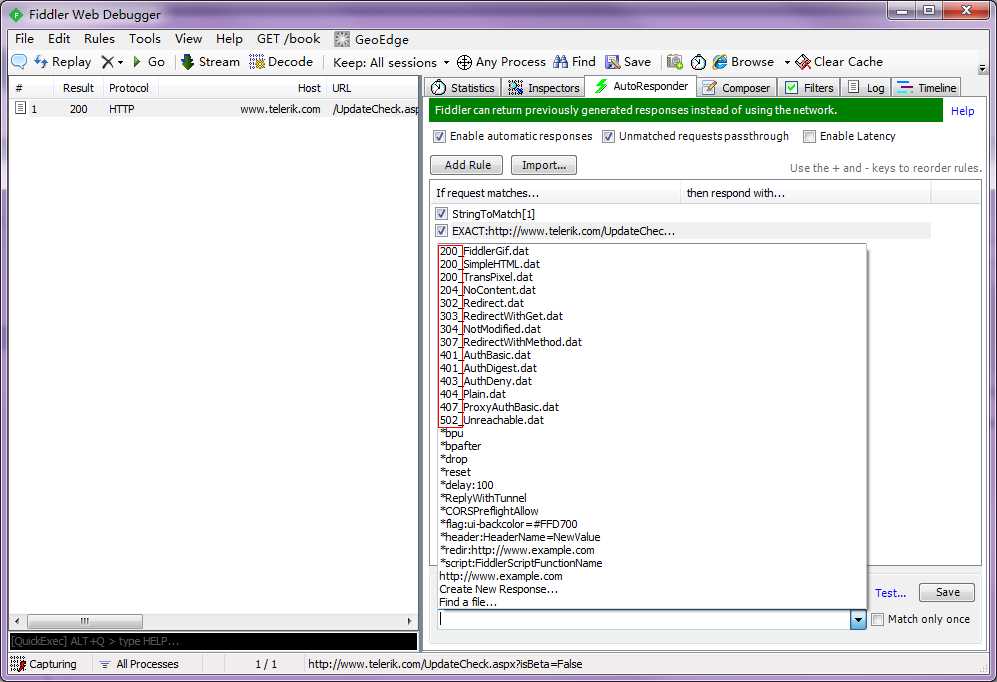The height and width of the screenshot is (682, 997).
Task: Click the rule editor Save button
Action: click(947, 592)
